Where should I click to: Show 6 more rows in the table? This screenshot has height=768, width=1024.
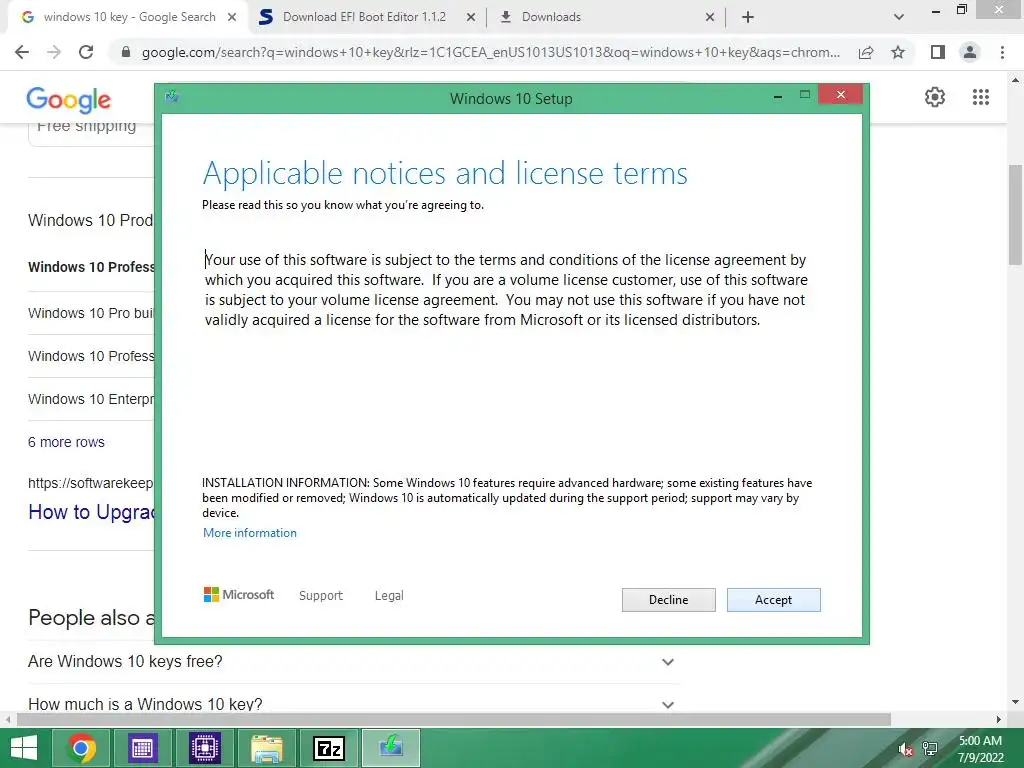coord(66,442)
